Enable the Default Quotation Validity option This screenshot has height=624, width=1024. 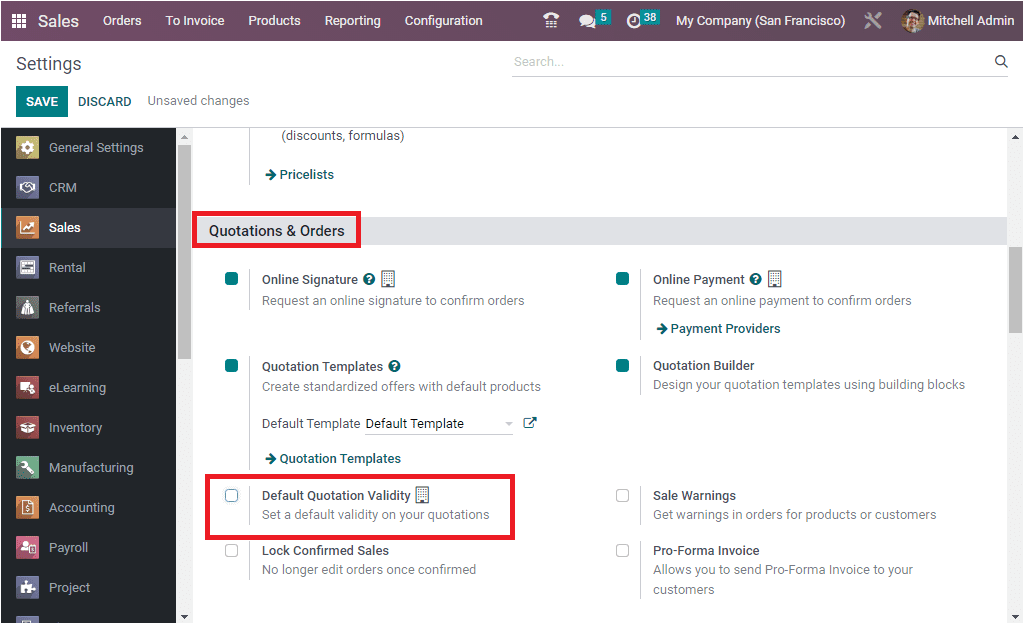231,495
